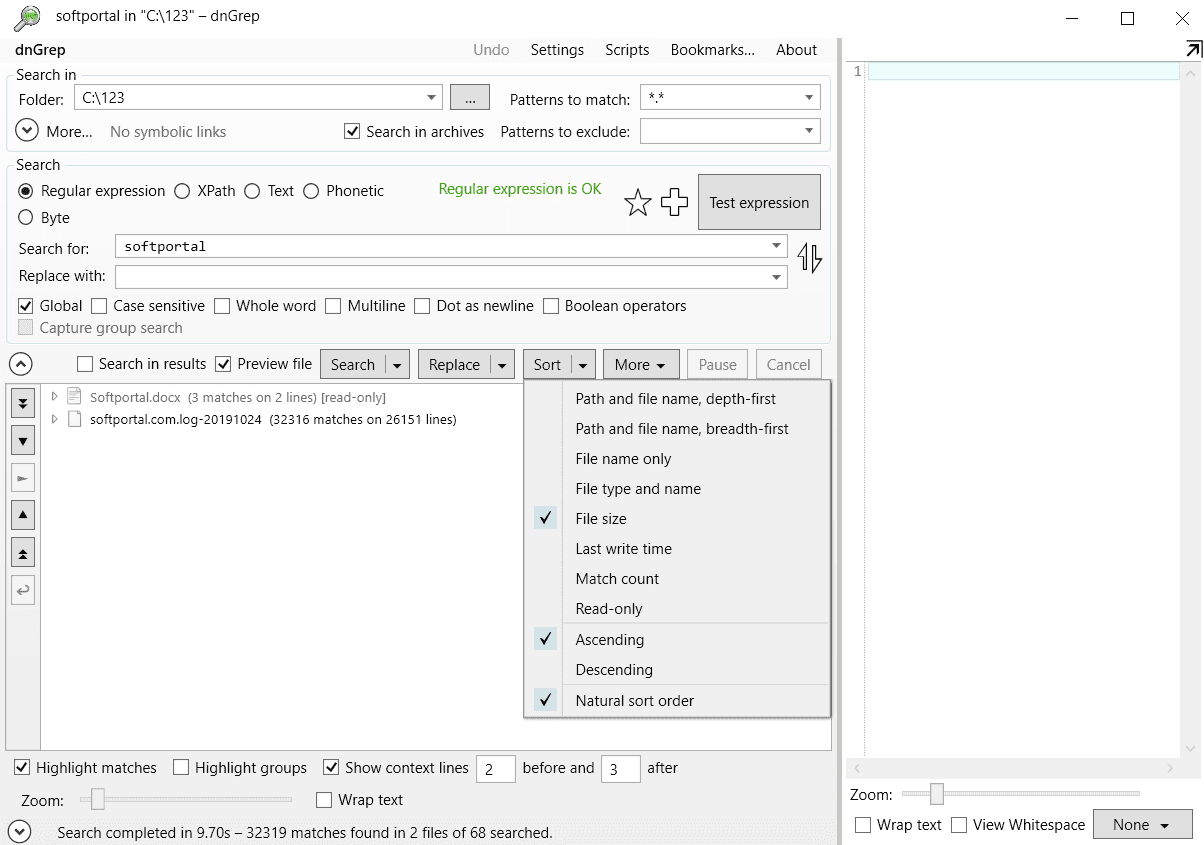Adjust the results Zoom slider
Image resolution: width=1204 pixels, height=845 pixels.
[98, 799]
